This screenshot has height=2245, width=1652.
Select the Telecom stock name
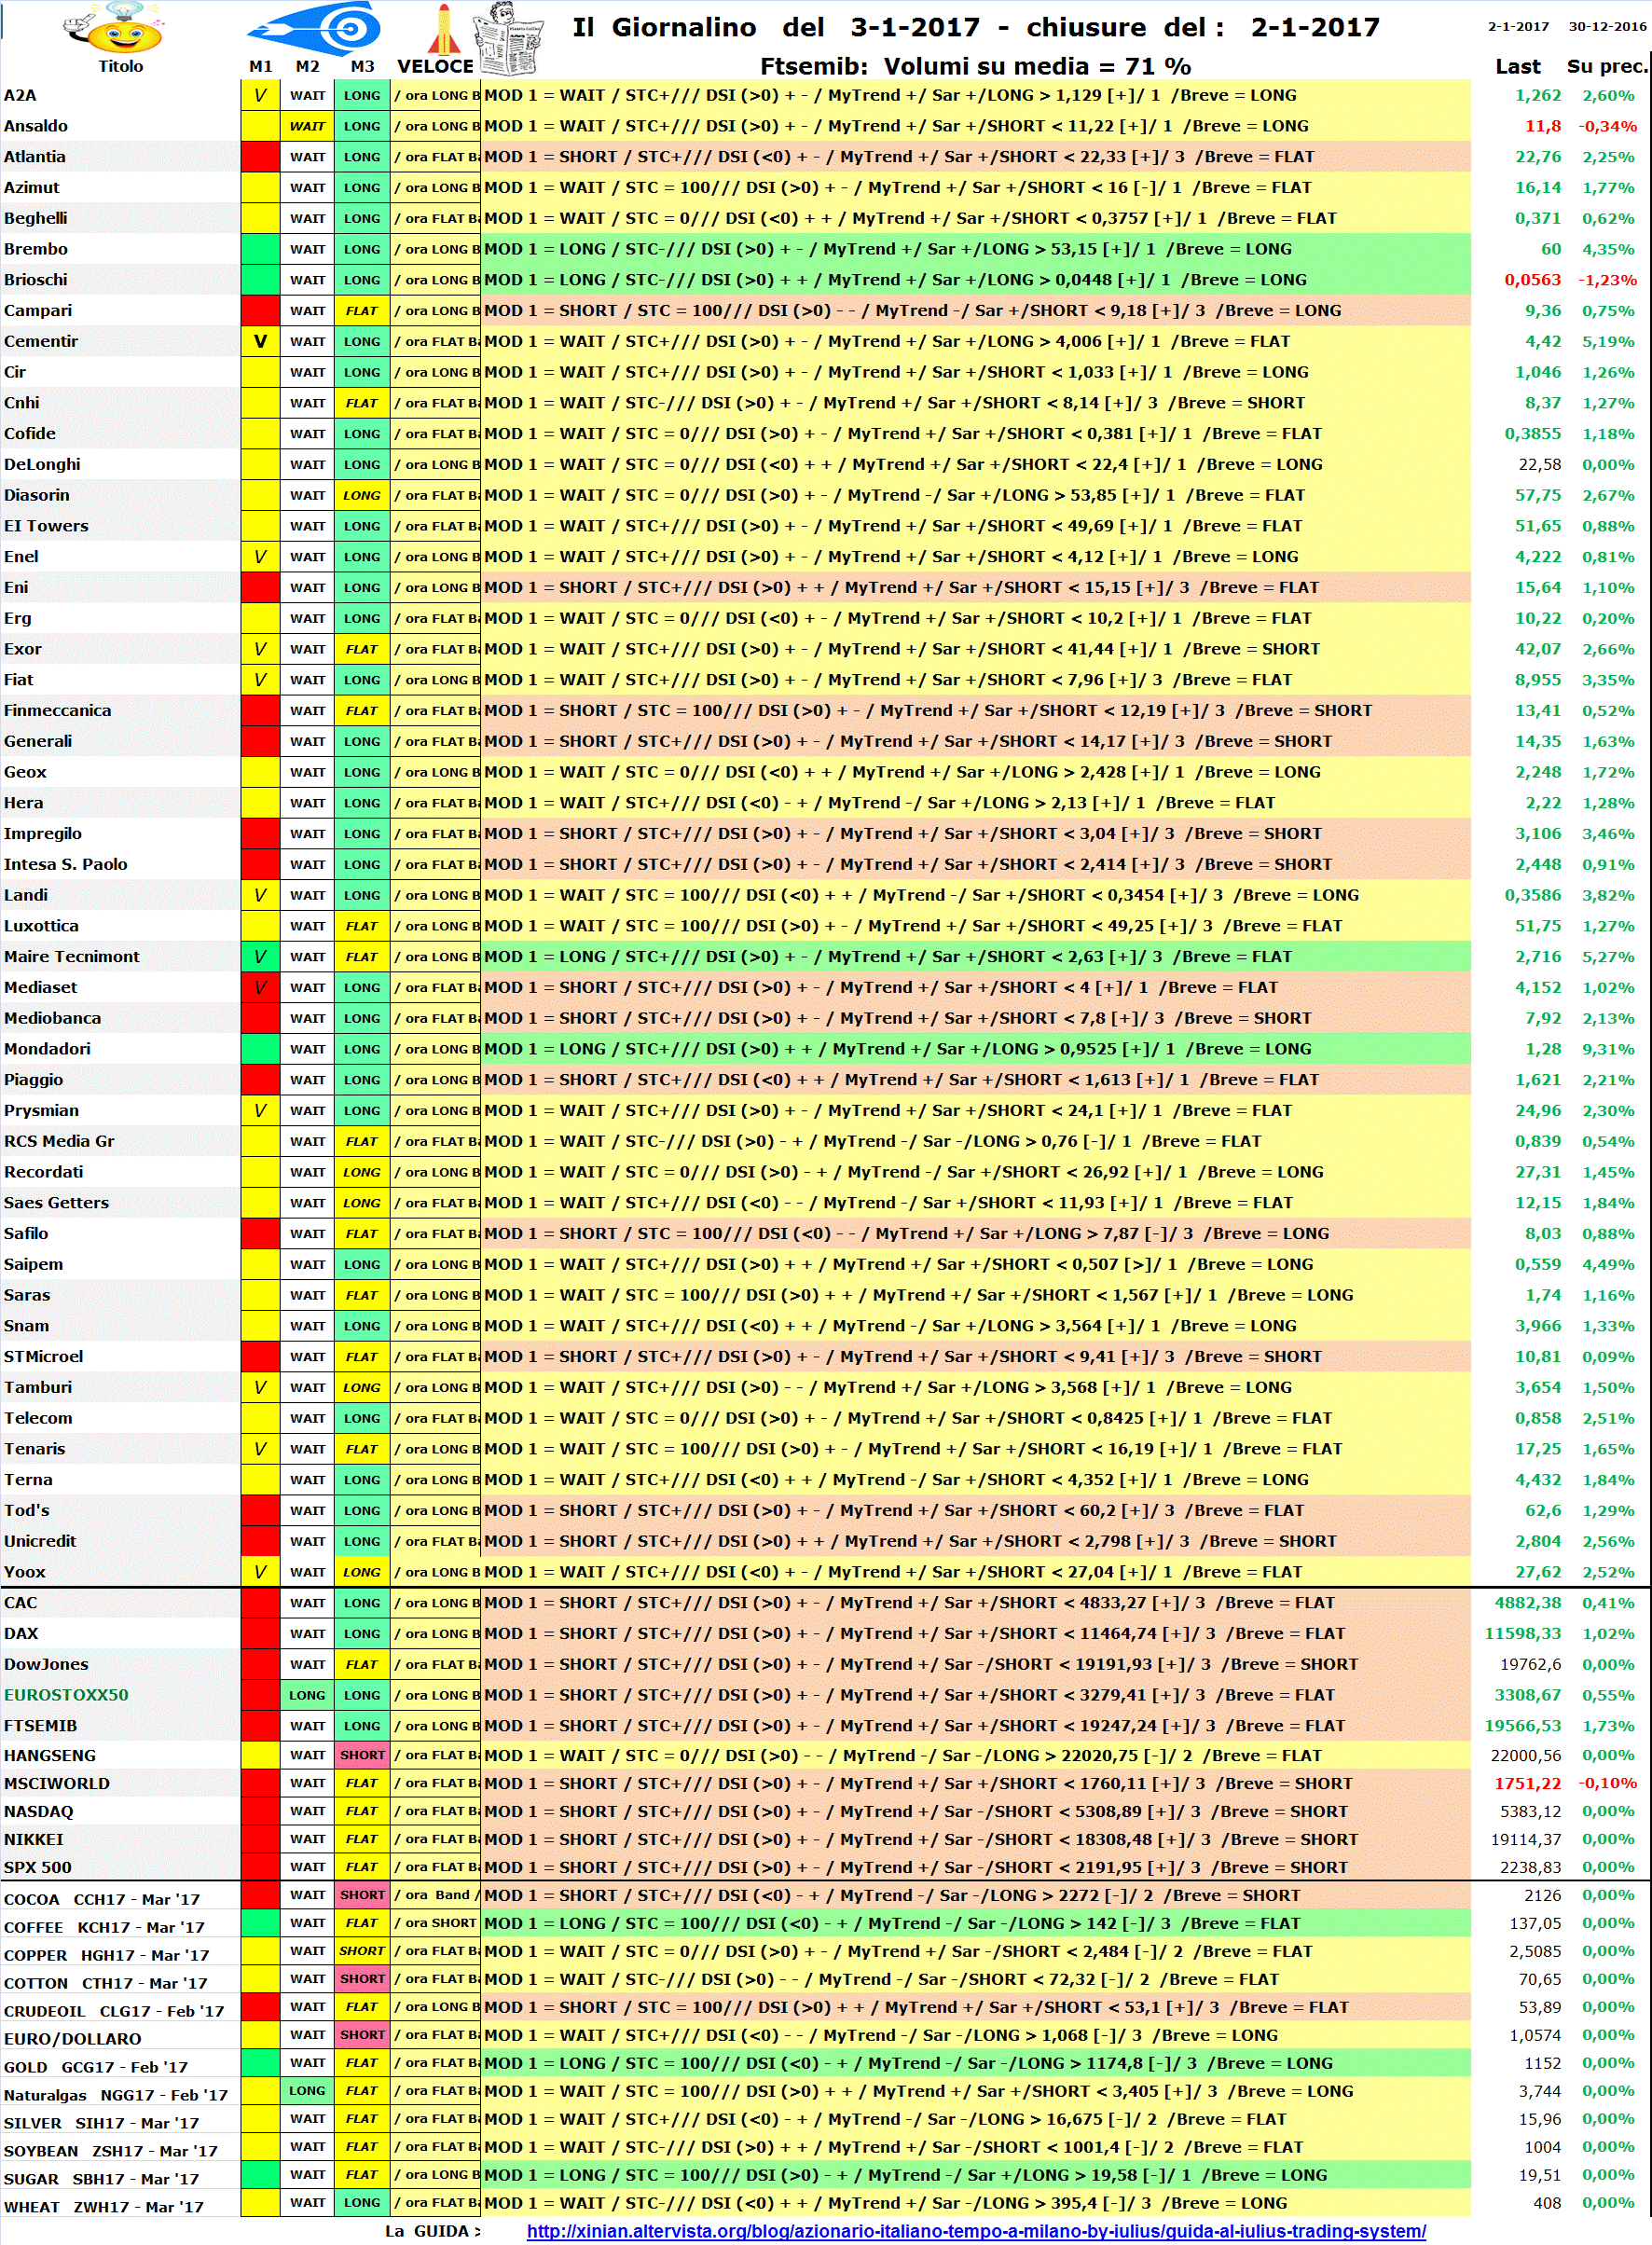pos(38,1417)
